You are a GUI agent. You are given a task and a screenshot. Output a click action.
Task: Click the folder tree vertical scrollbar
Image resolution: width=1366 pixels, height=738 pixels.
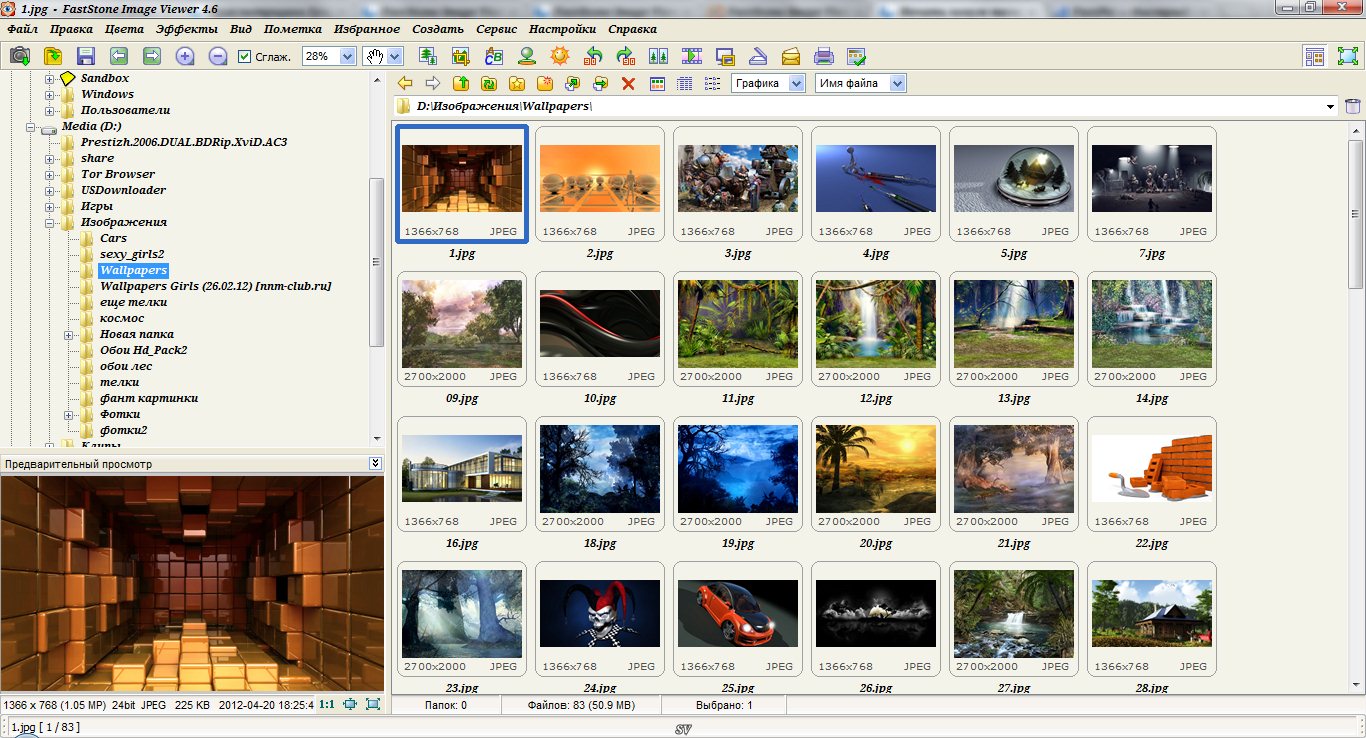pos(376,262)
